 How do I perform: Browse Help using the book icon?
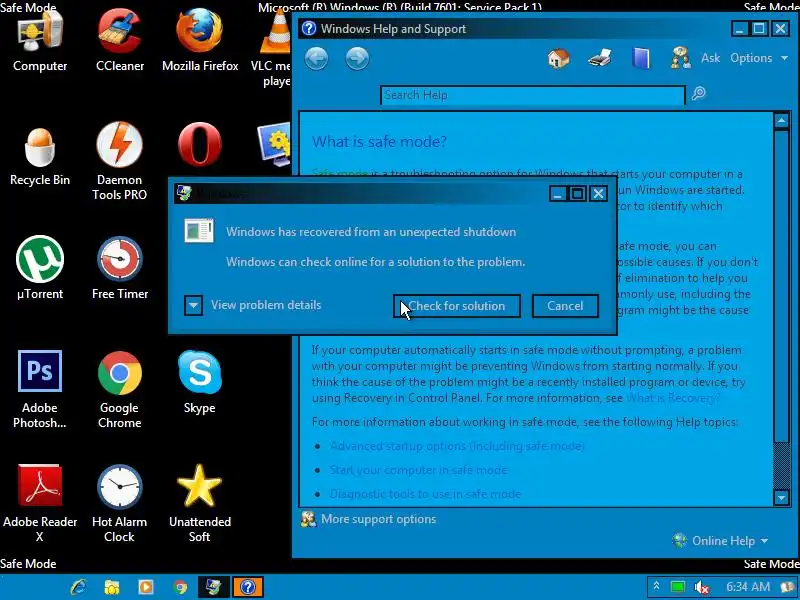pos(641,58)
